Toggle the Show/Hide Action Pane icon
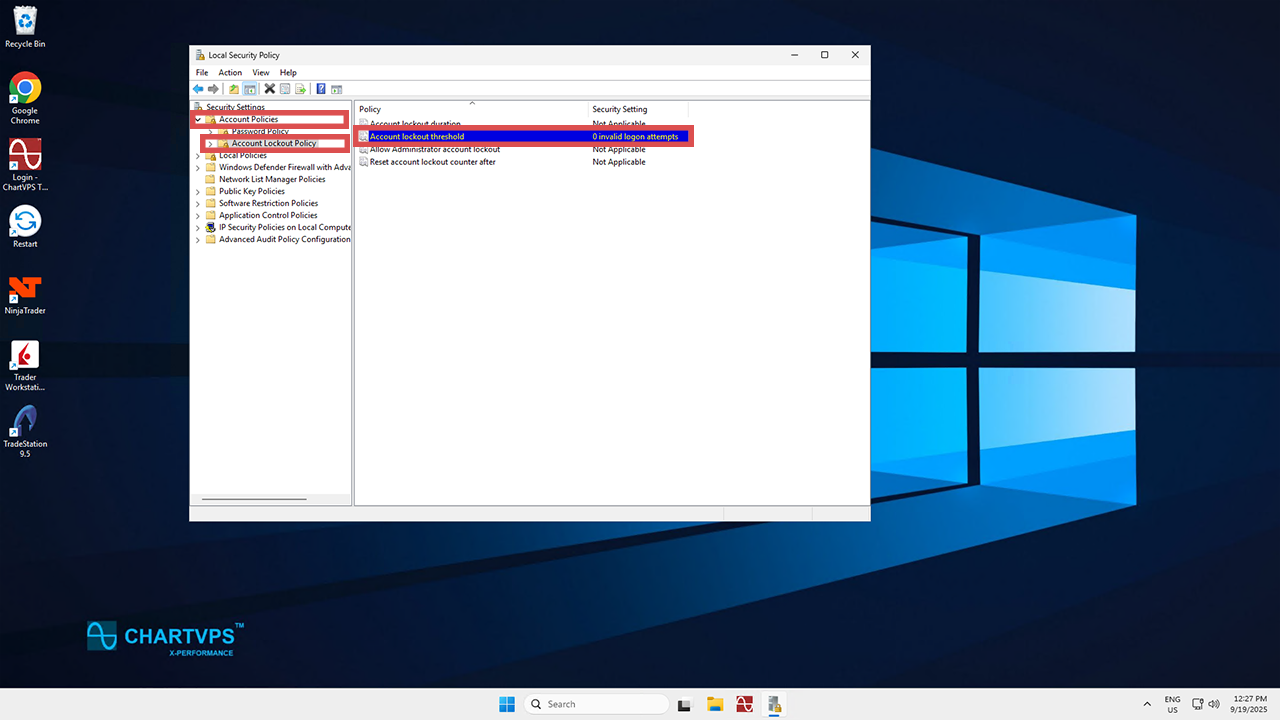Image resolution: width=1280 pixels, height=720 pixels. pyautogui.click(x=337, y=89)
